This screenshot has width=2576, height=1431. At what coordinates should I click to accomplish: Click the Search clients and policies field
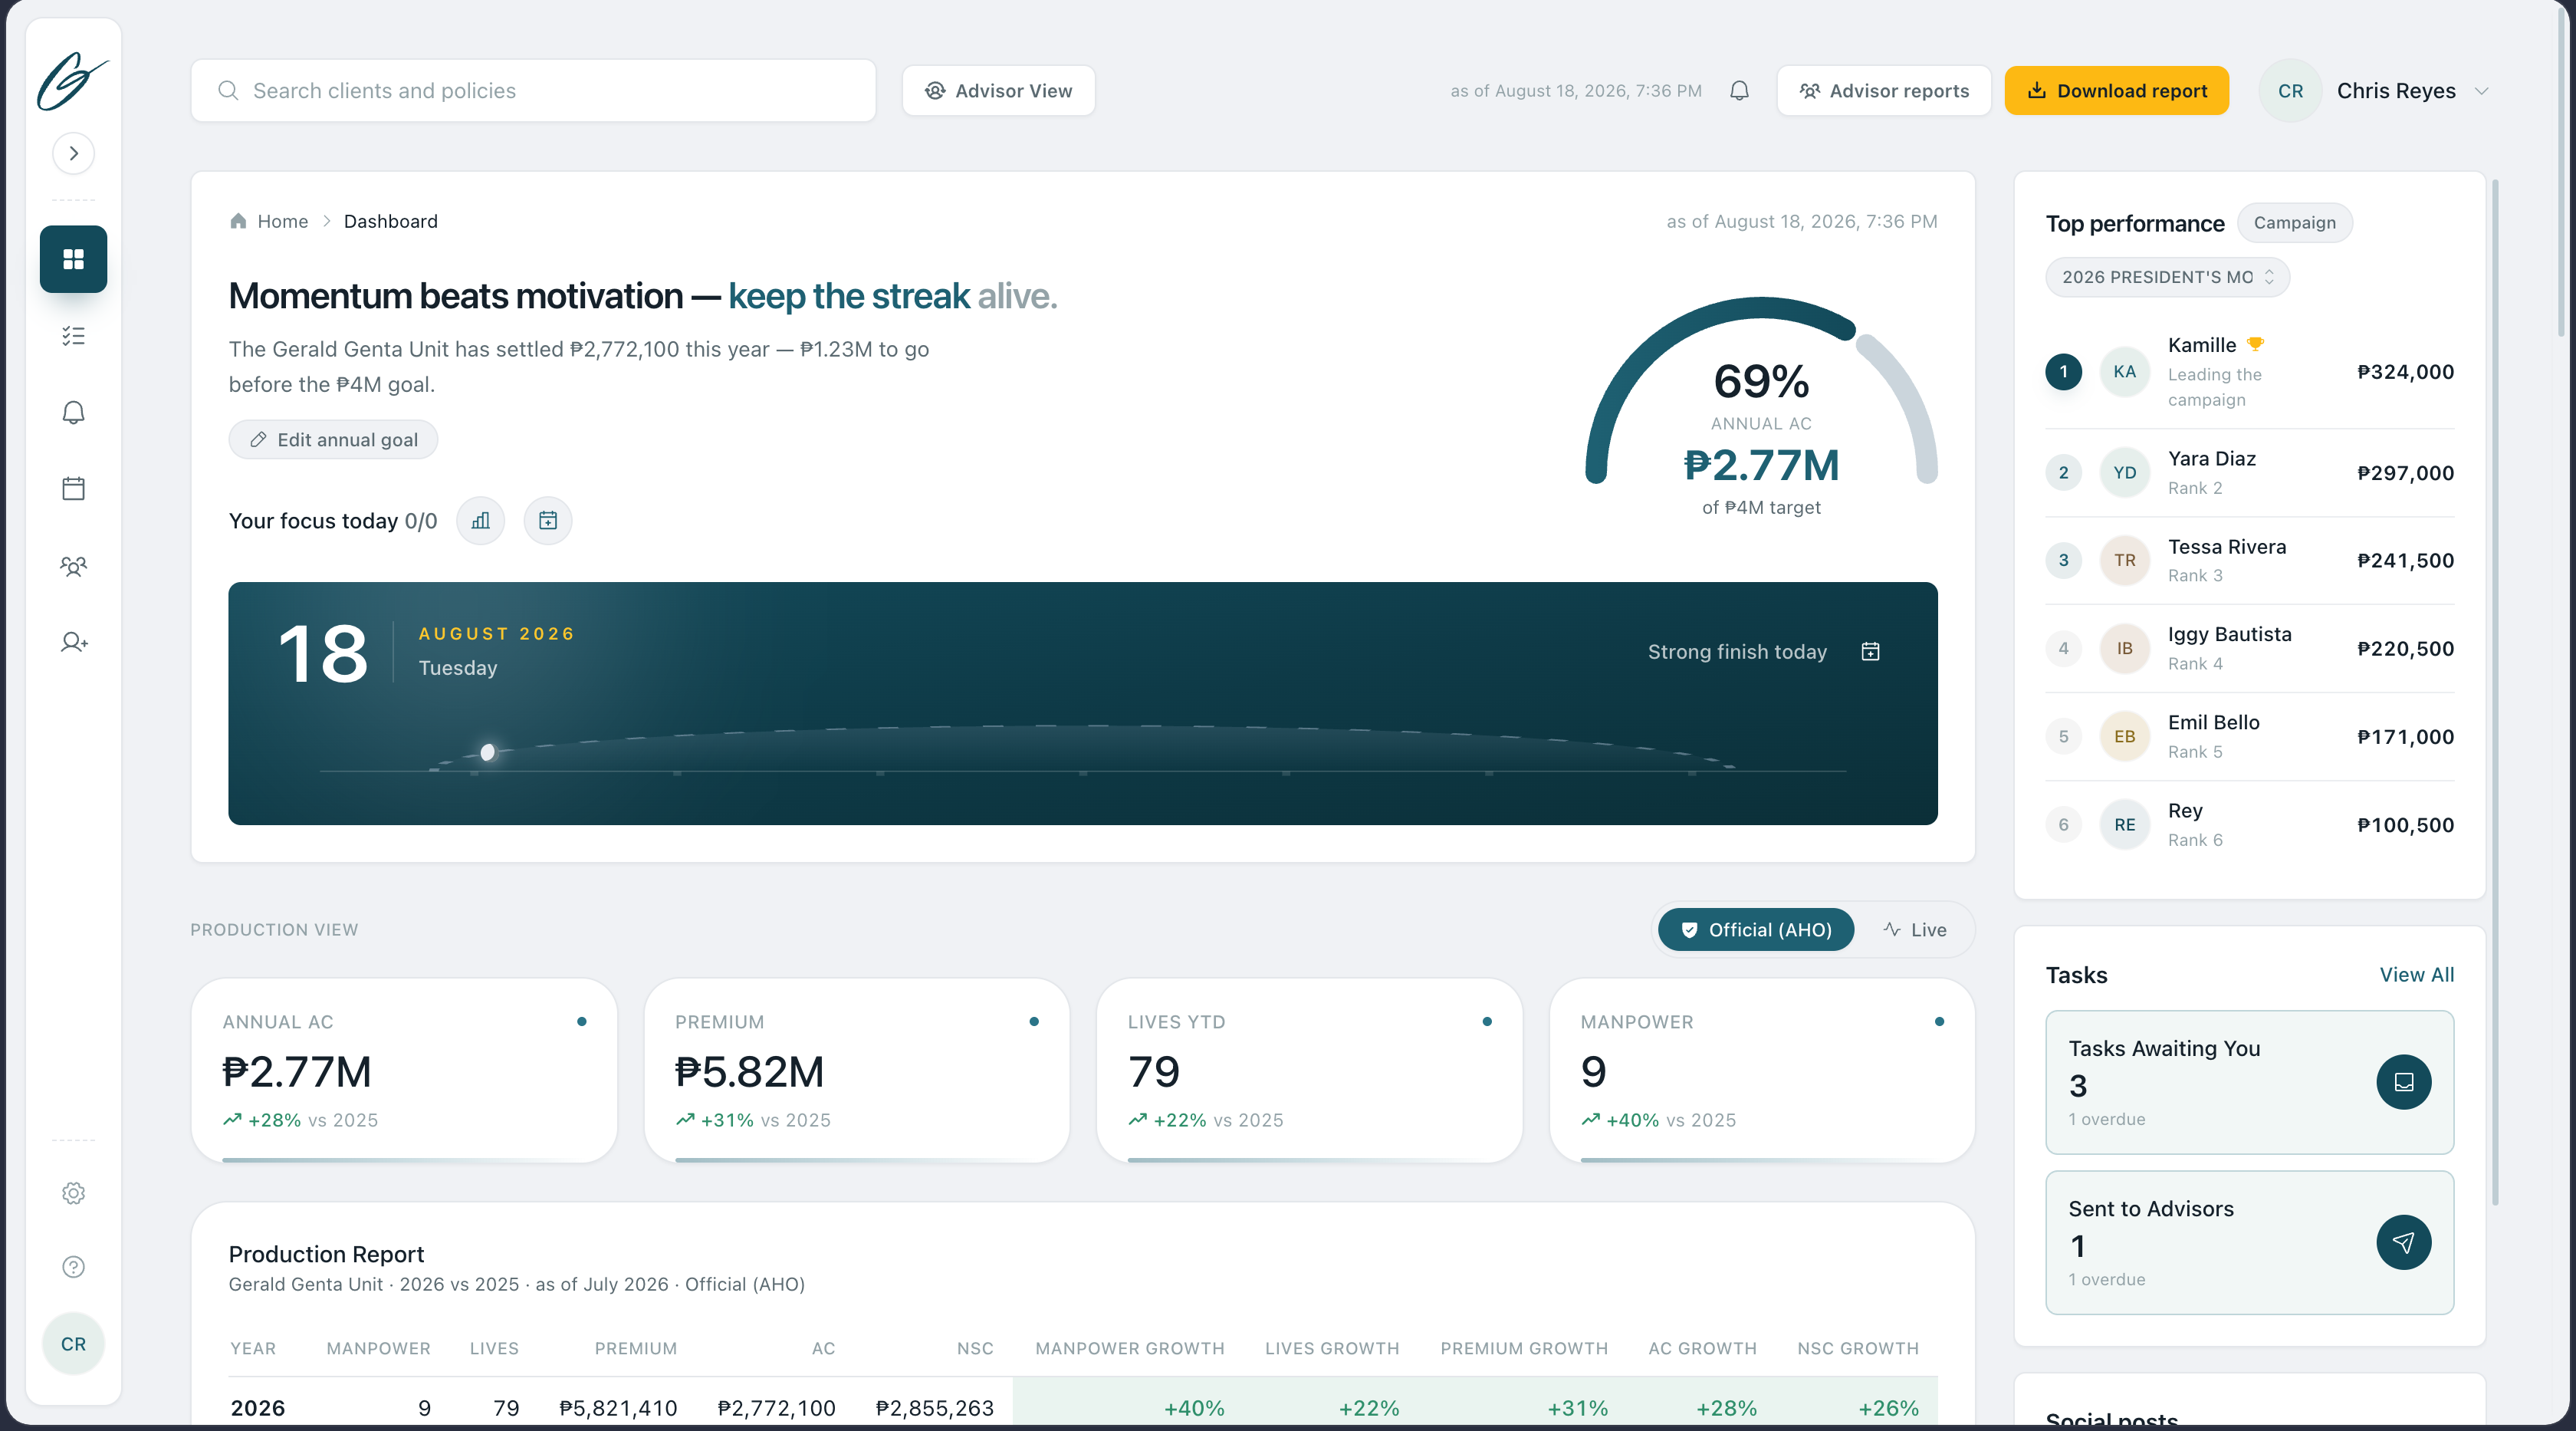pos(533,91)
